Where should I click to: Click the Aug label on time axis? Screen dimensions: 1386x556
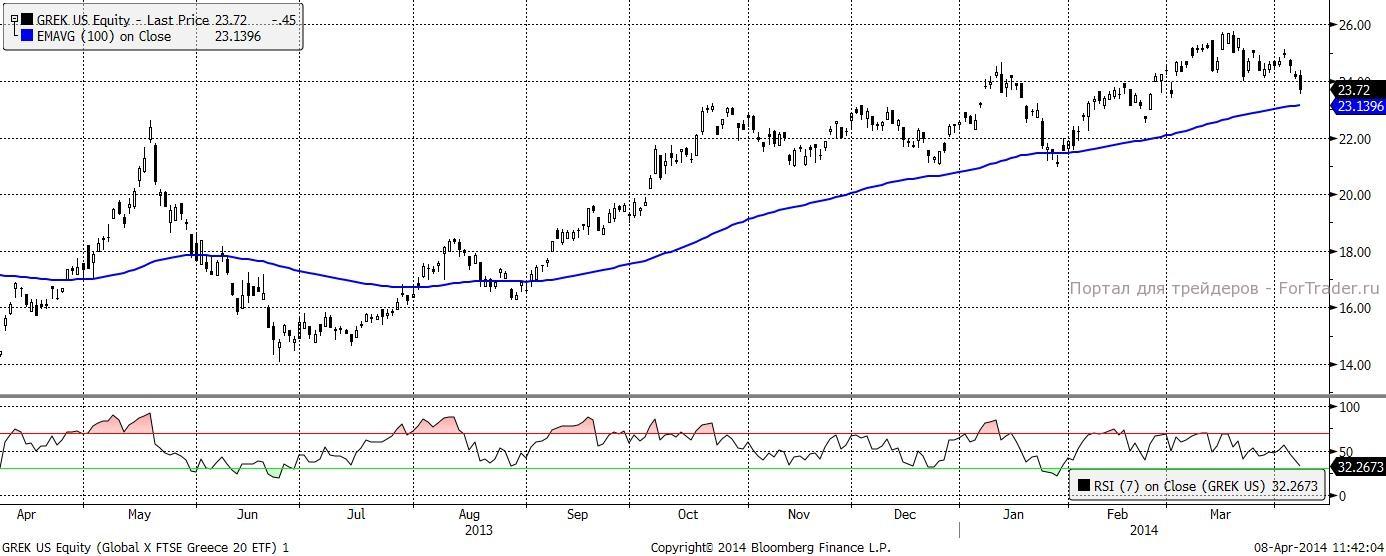(x=467, y=515)
